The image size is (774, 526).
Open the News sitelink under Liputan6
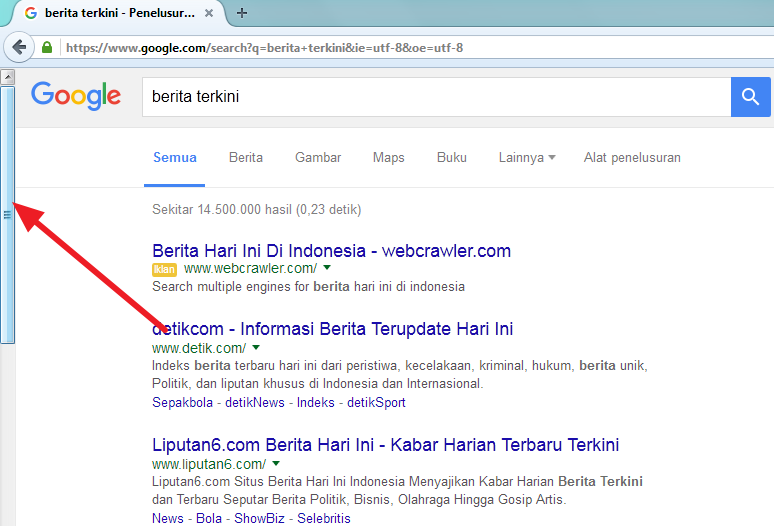(x=168, y=519)
